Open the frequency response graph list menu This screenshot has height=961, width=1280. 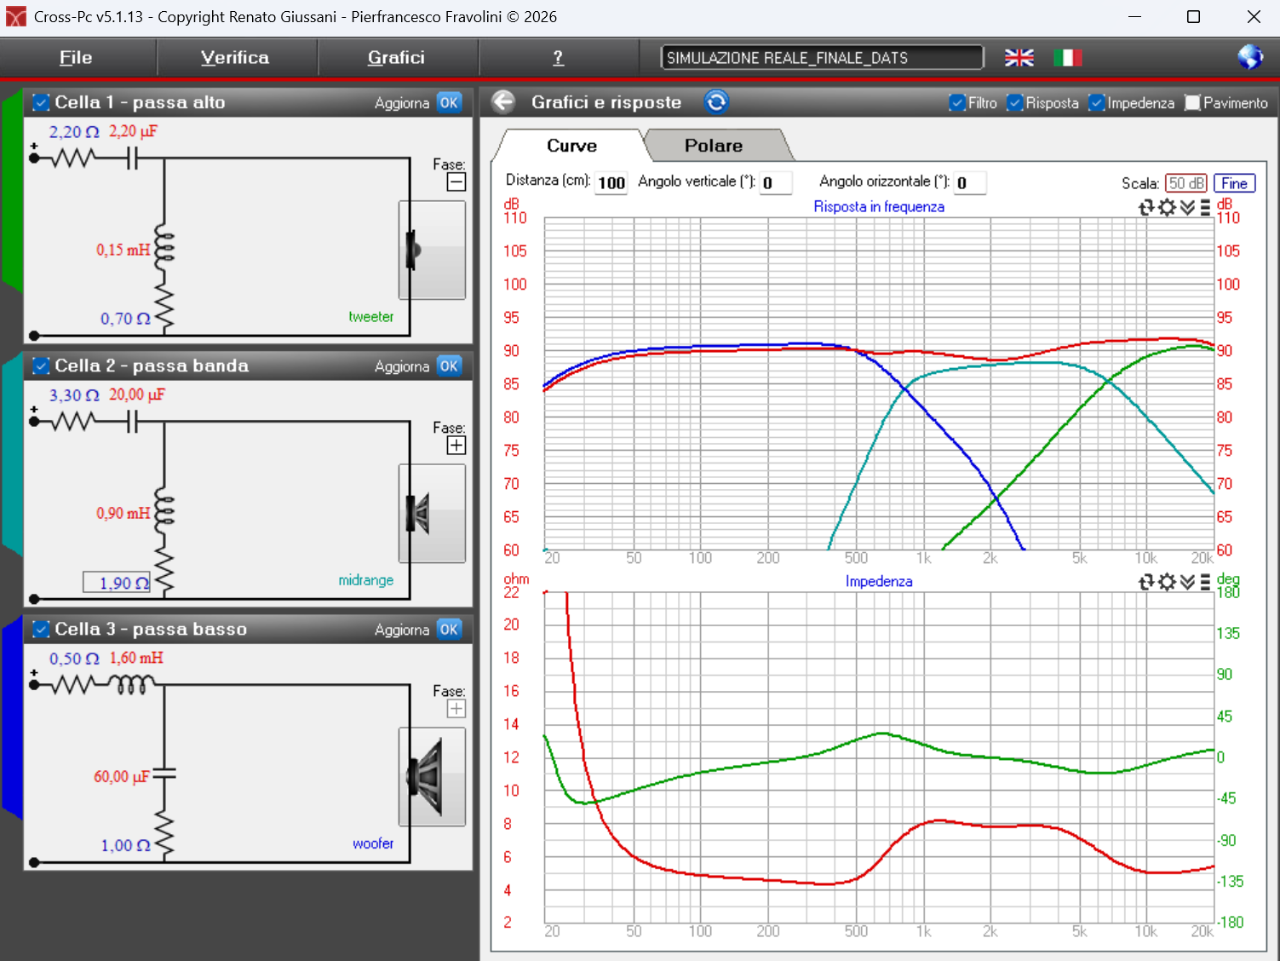click(1205, 208)
